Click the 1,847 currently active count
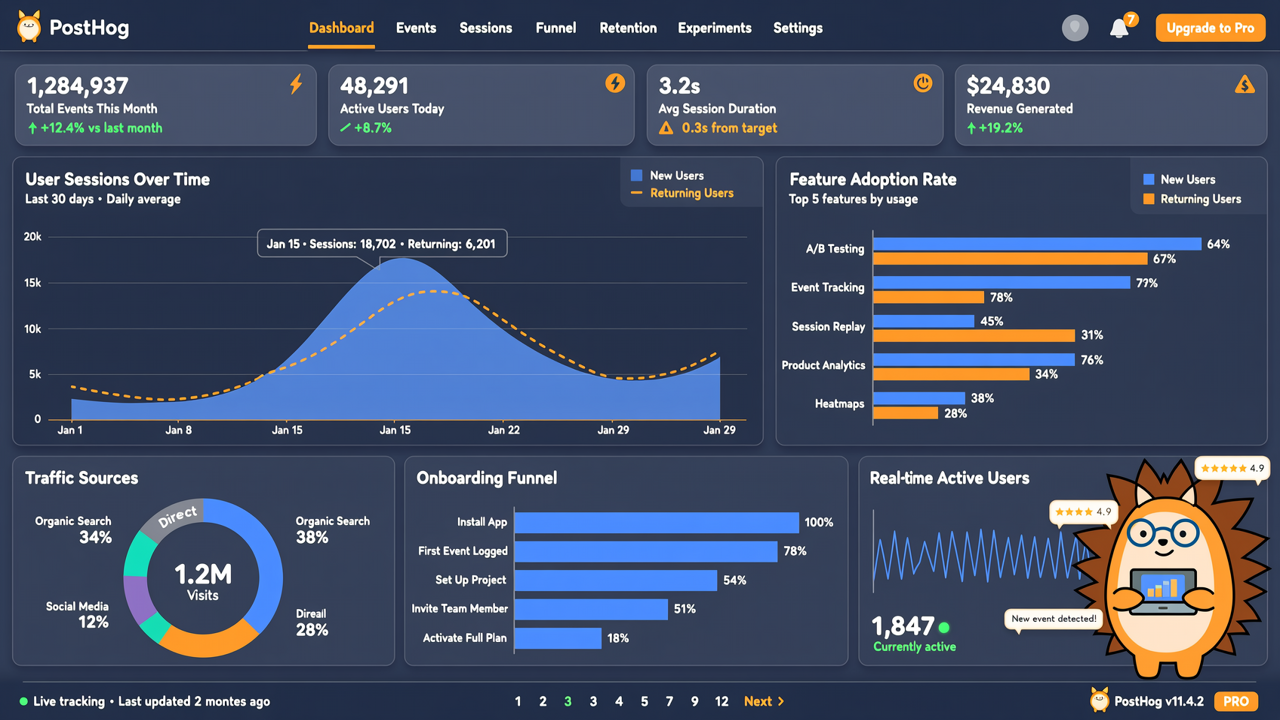The height and width of the screenshot is (720, 1280). coord(903,627)
